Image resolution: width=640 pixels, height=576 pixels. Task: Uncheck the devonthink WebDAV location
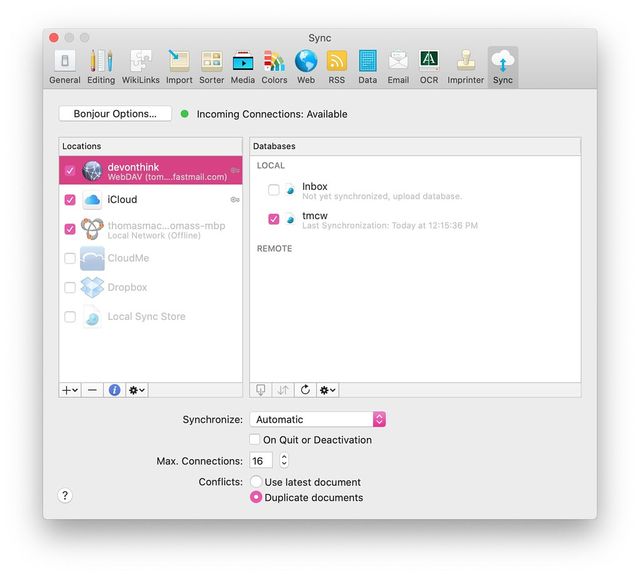coord(70,170)
